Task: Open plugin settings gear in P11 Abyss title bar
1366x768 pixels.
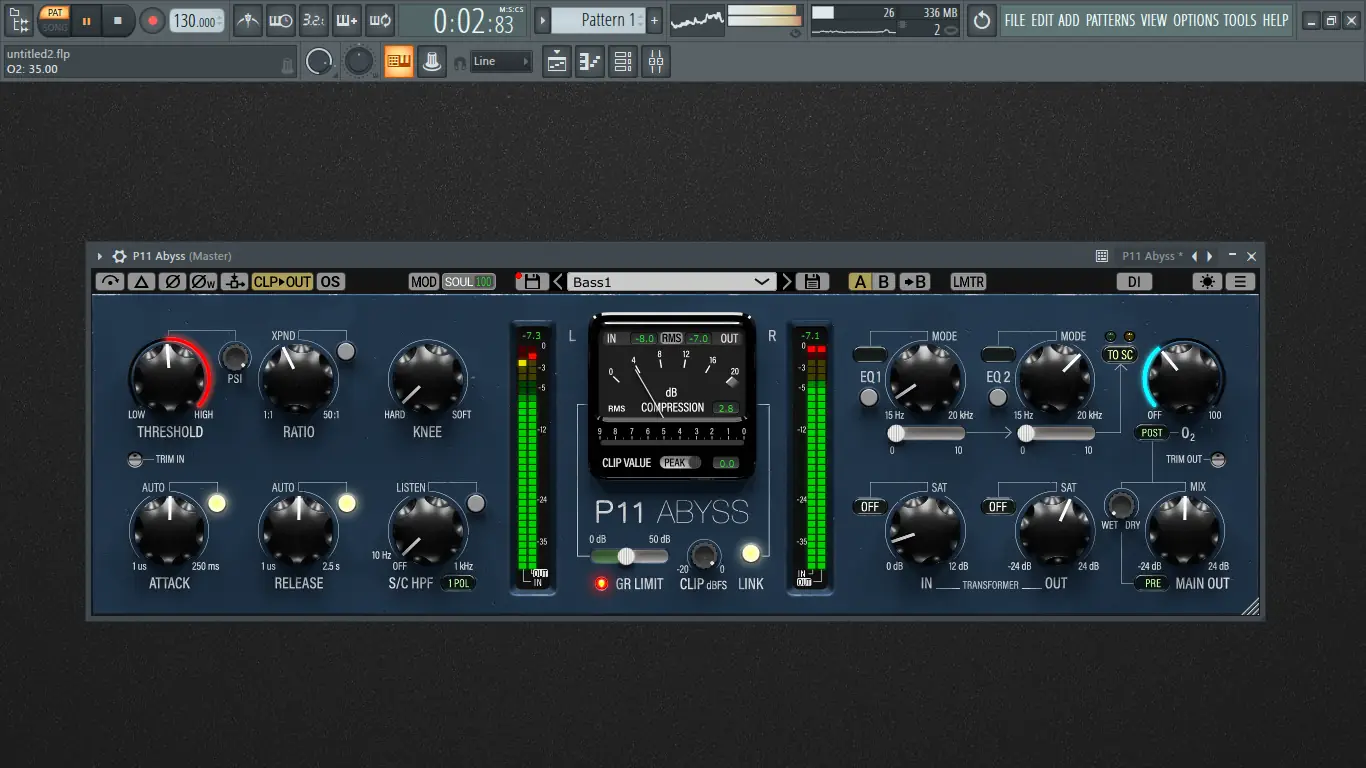Action: tap(119, 256)
